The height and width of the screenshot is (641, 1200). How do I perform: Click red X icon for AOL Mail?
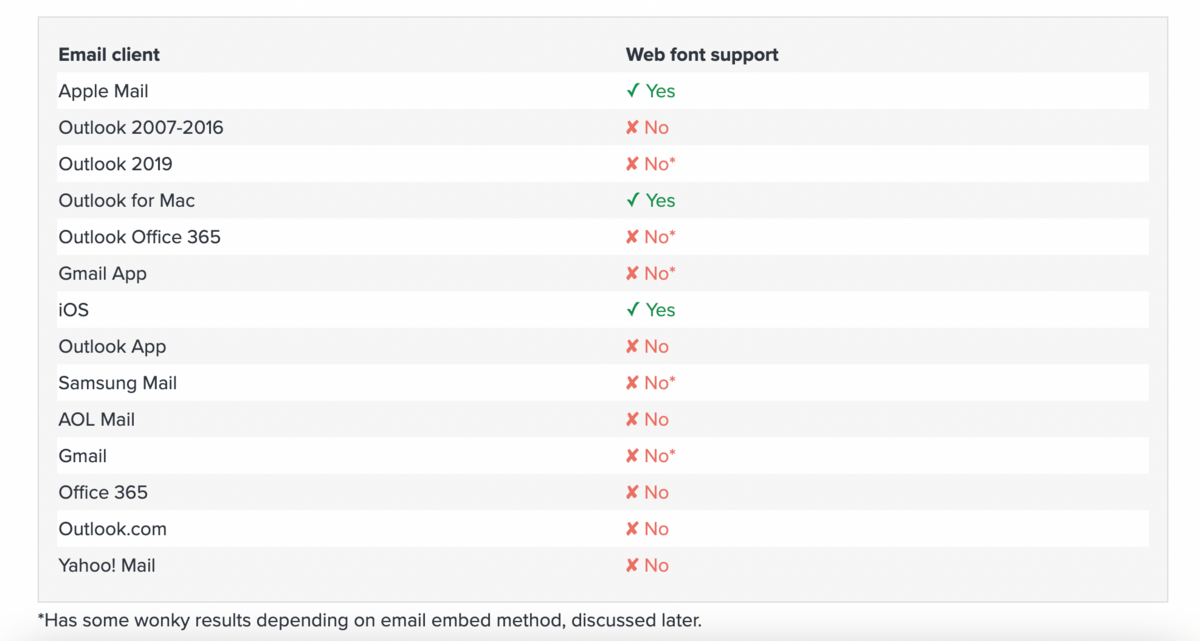632,420
